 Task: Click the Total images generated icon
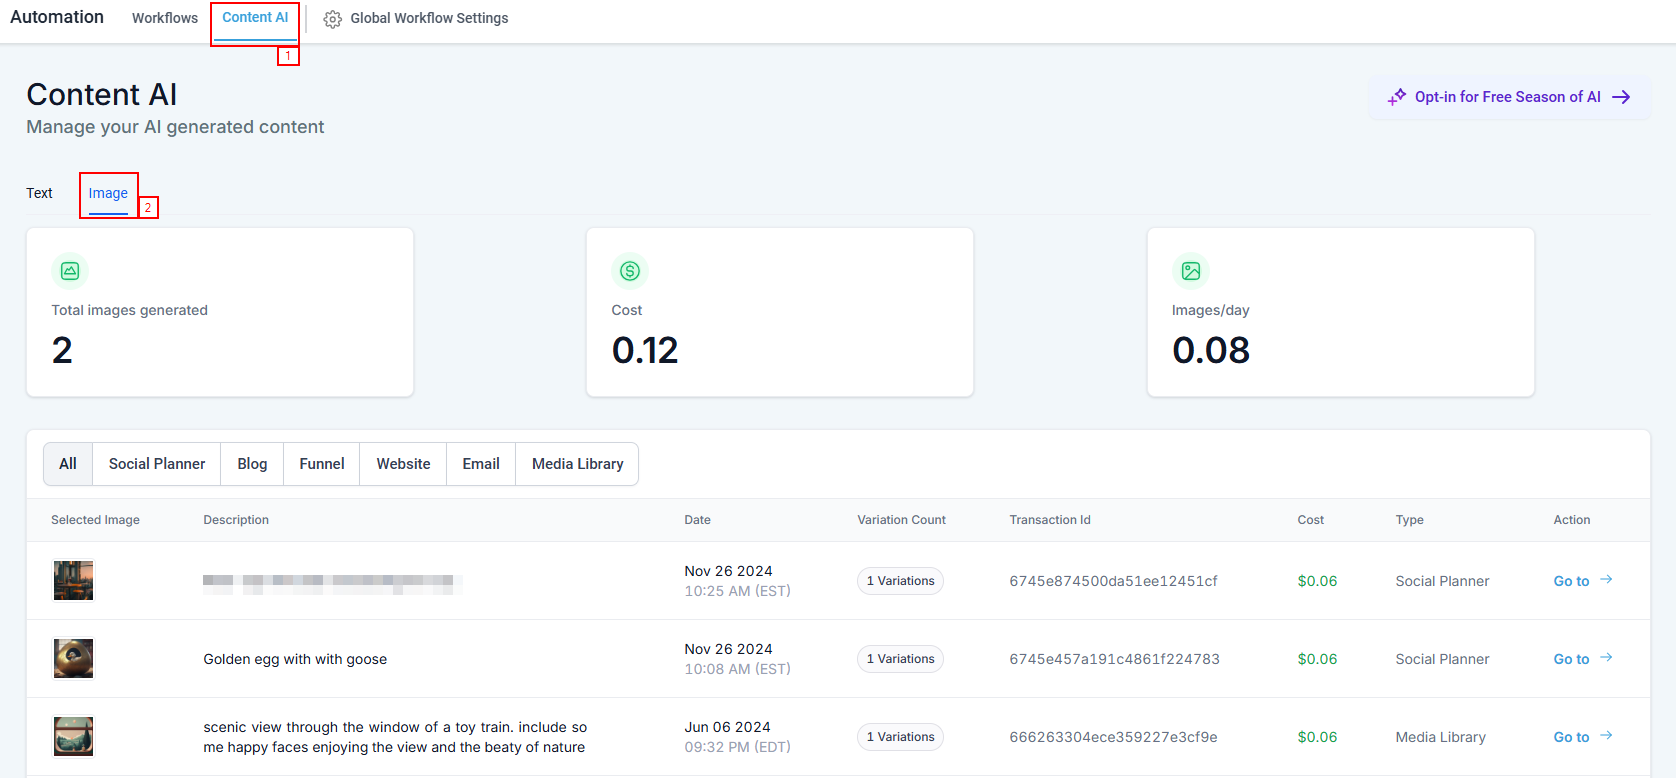click(70, 271)
